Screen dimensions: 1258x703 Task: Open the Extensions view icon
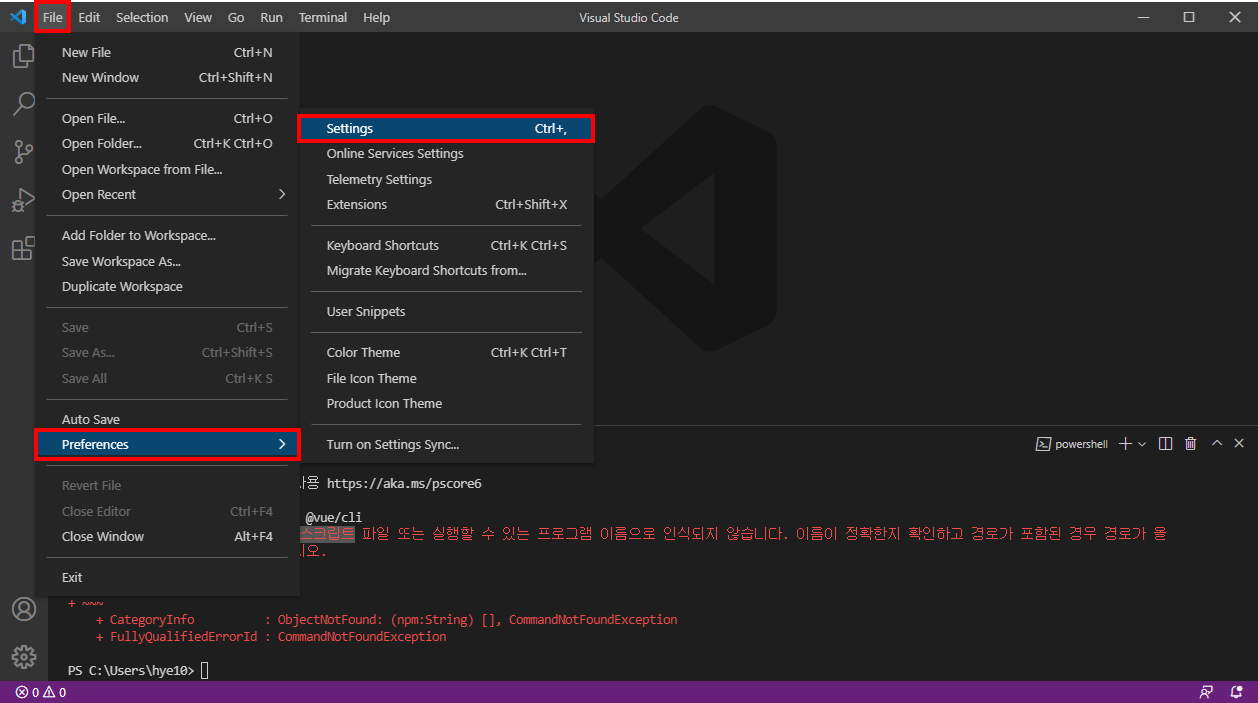(23, 248)
